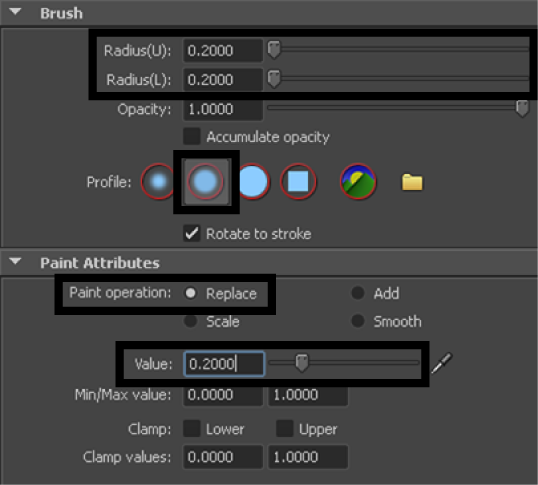Screen dimensions: 538x485
Task: Select the Add paint operation
Action: pos(358,293)
